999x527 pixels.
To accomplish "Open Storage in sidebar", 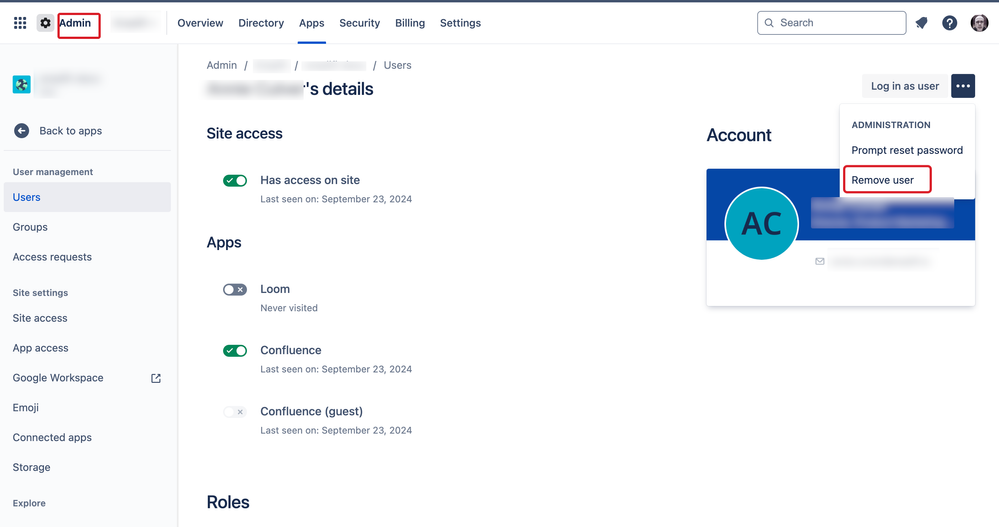I will pos(31,467).
